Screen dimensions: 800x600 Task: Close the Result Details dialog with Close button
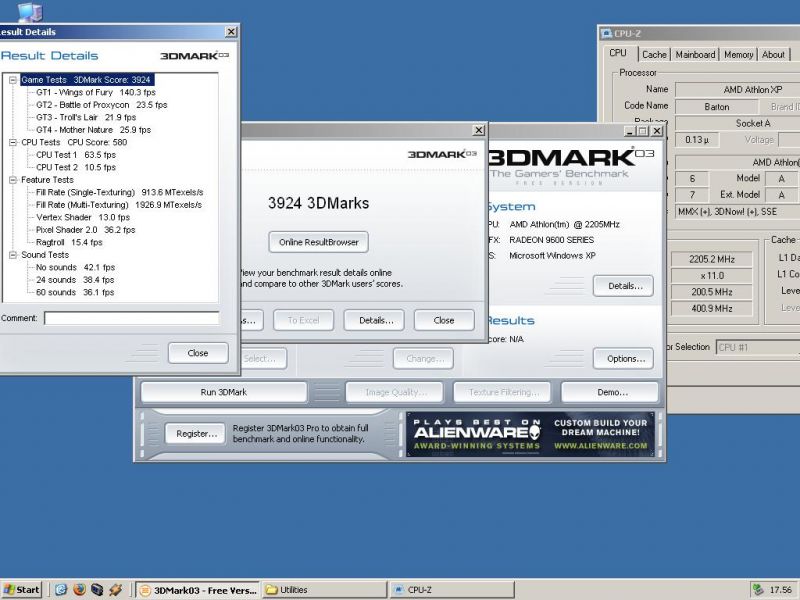[x=198, y=353]
